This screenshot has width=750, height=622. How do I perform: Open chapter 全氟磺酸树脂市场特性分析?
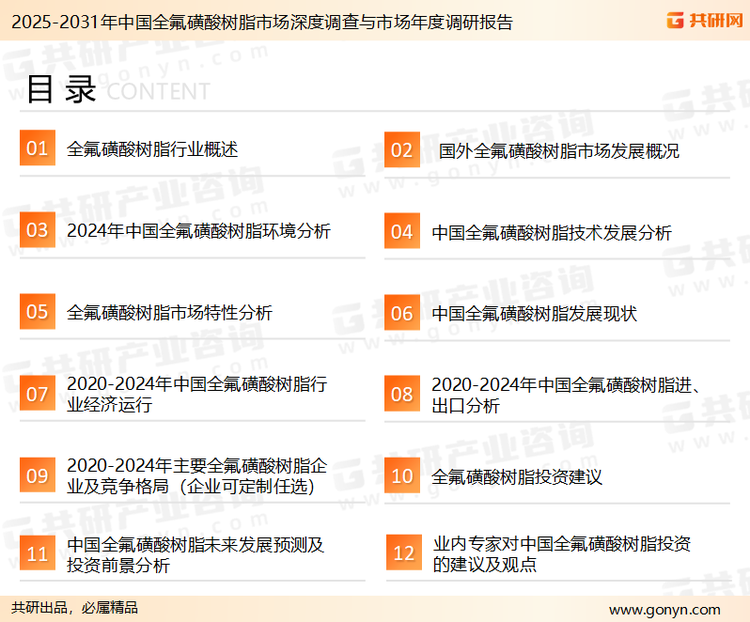point(169,313)
